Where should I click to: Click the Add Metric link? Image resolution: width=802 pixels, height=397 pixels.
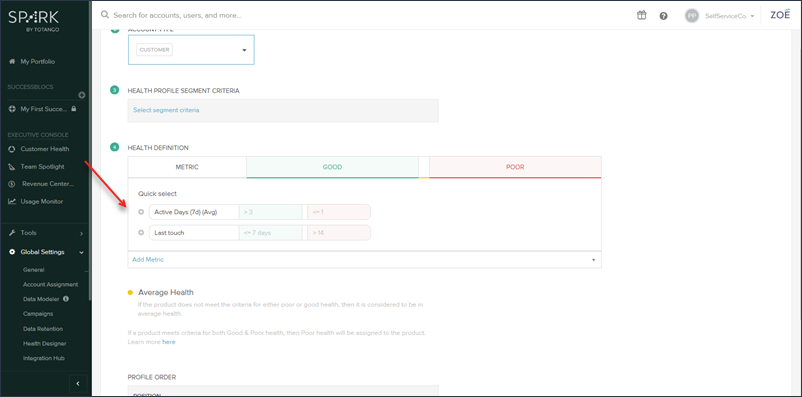(148, 260)
